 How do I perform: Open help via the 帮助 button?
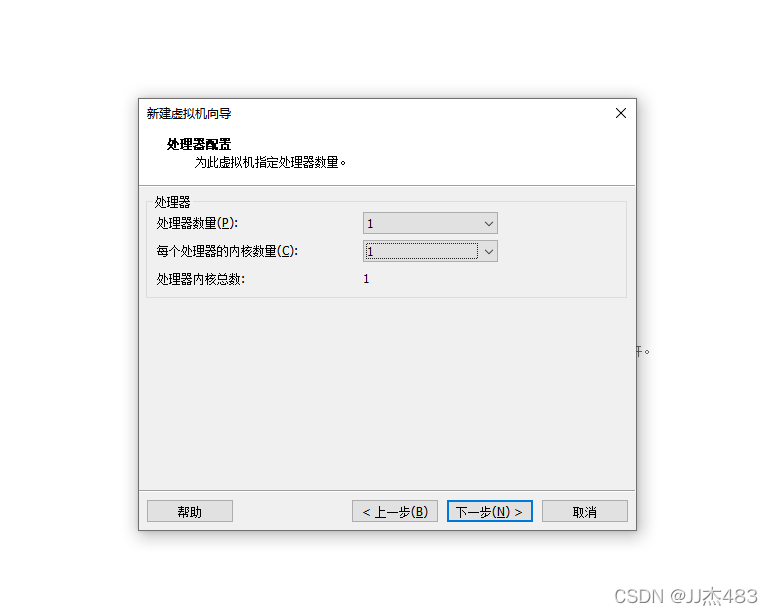[190, 512]
